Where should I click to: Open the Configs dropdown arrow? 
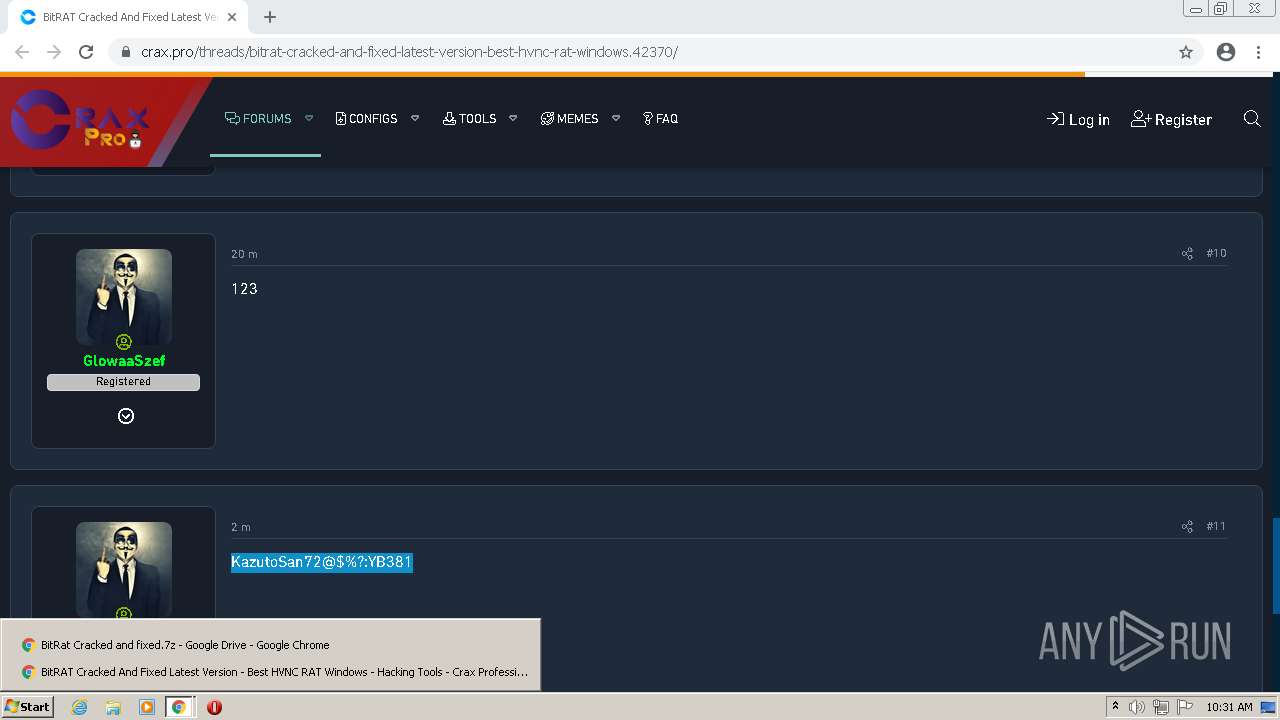click(415, 118)
